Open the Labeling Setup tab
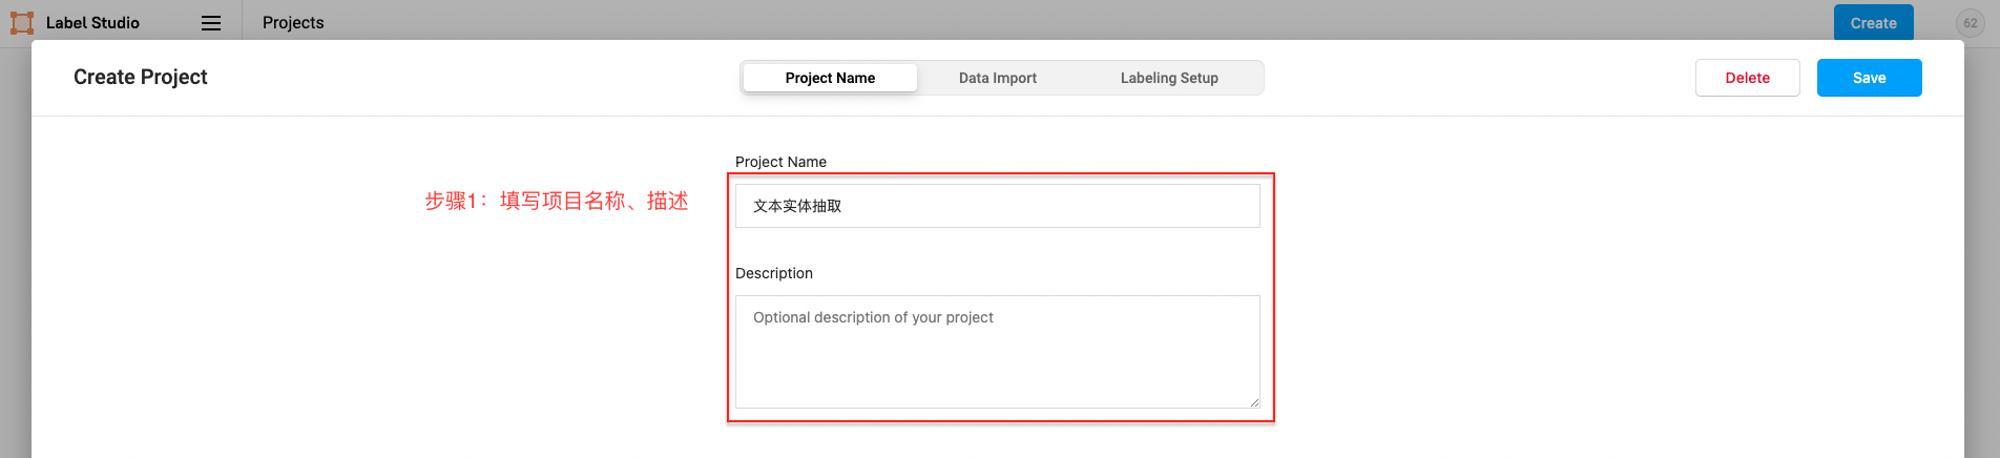This screenshot has width=2000, height=458. pyautogui.click(x=1169, y=78)
